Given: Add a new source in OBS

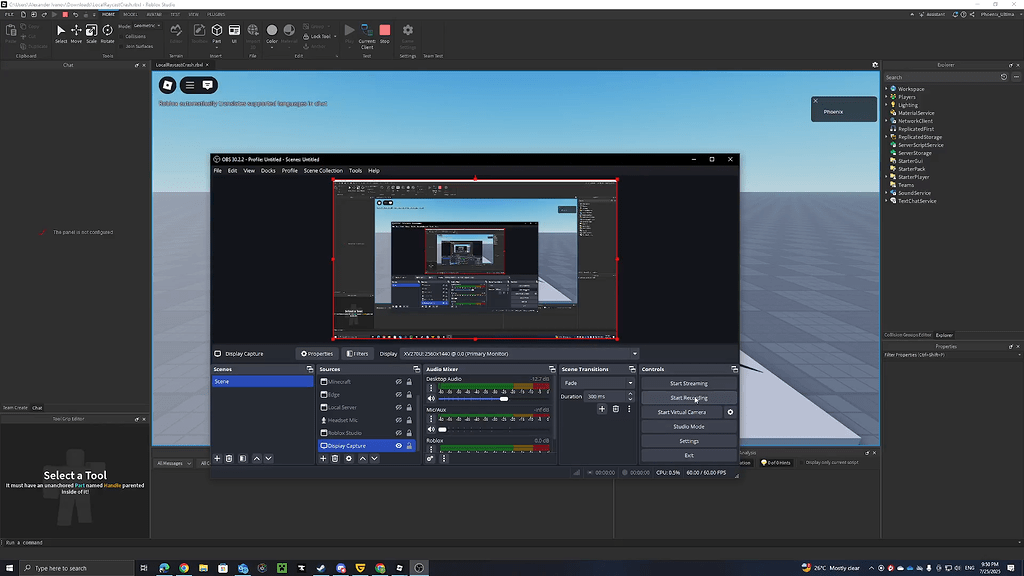Looking at the screenshot, I should coord(324,459).
